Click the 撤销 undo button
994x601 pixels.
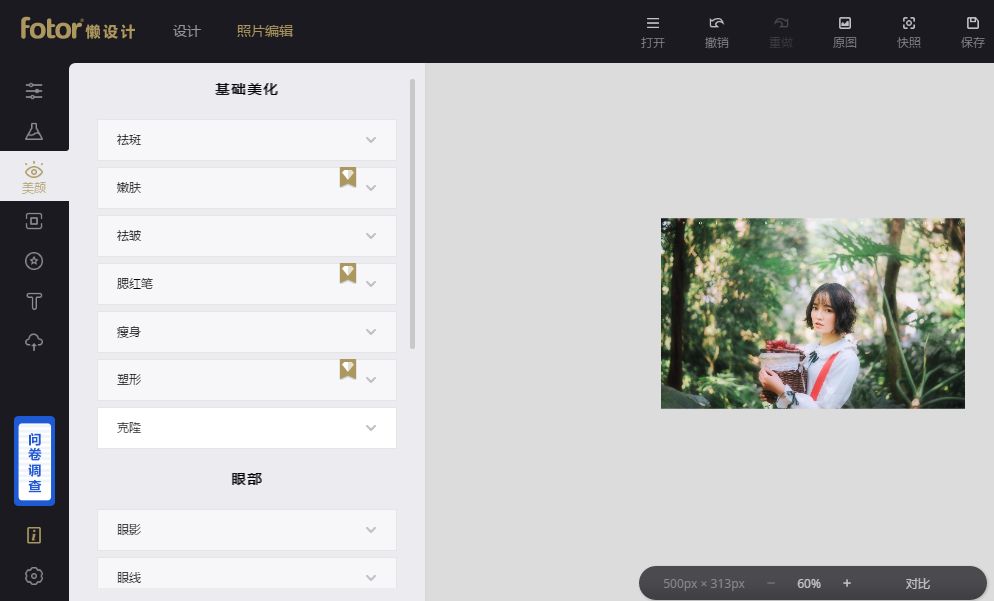[716, 31]
